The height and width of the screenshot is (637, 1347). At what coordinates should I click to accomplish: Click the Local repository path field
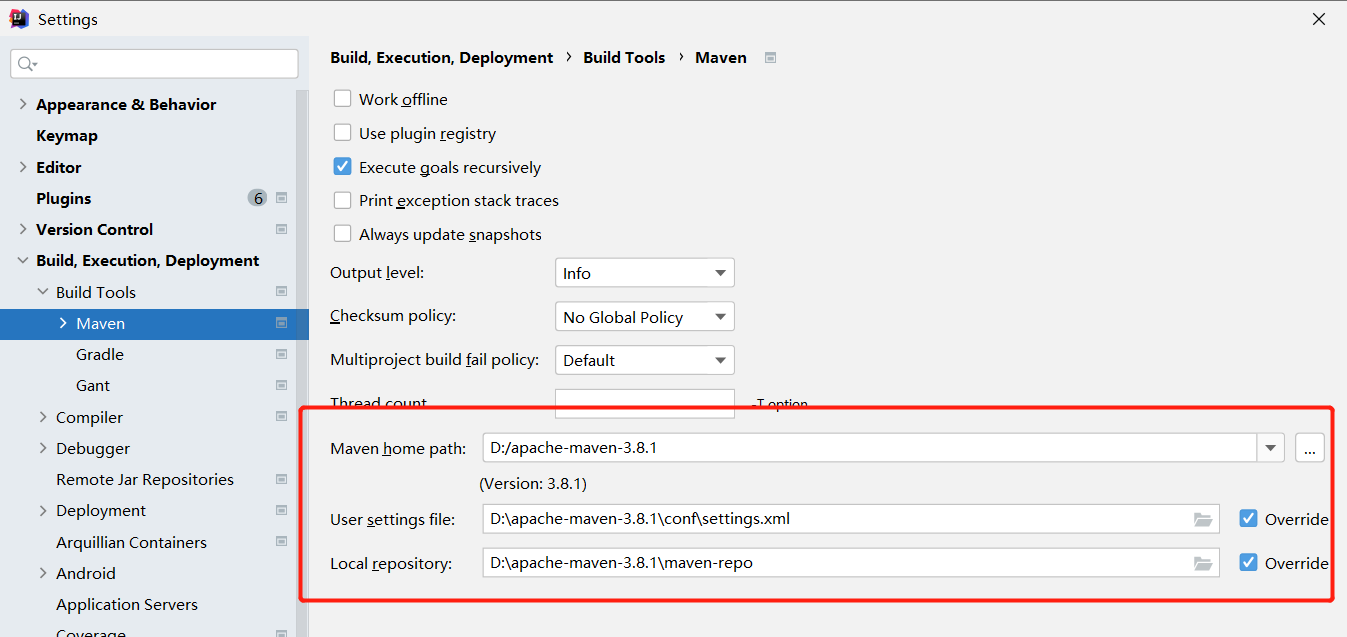[x=851, y=563]
